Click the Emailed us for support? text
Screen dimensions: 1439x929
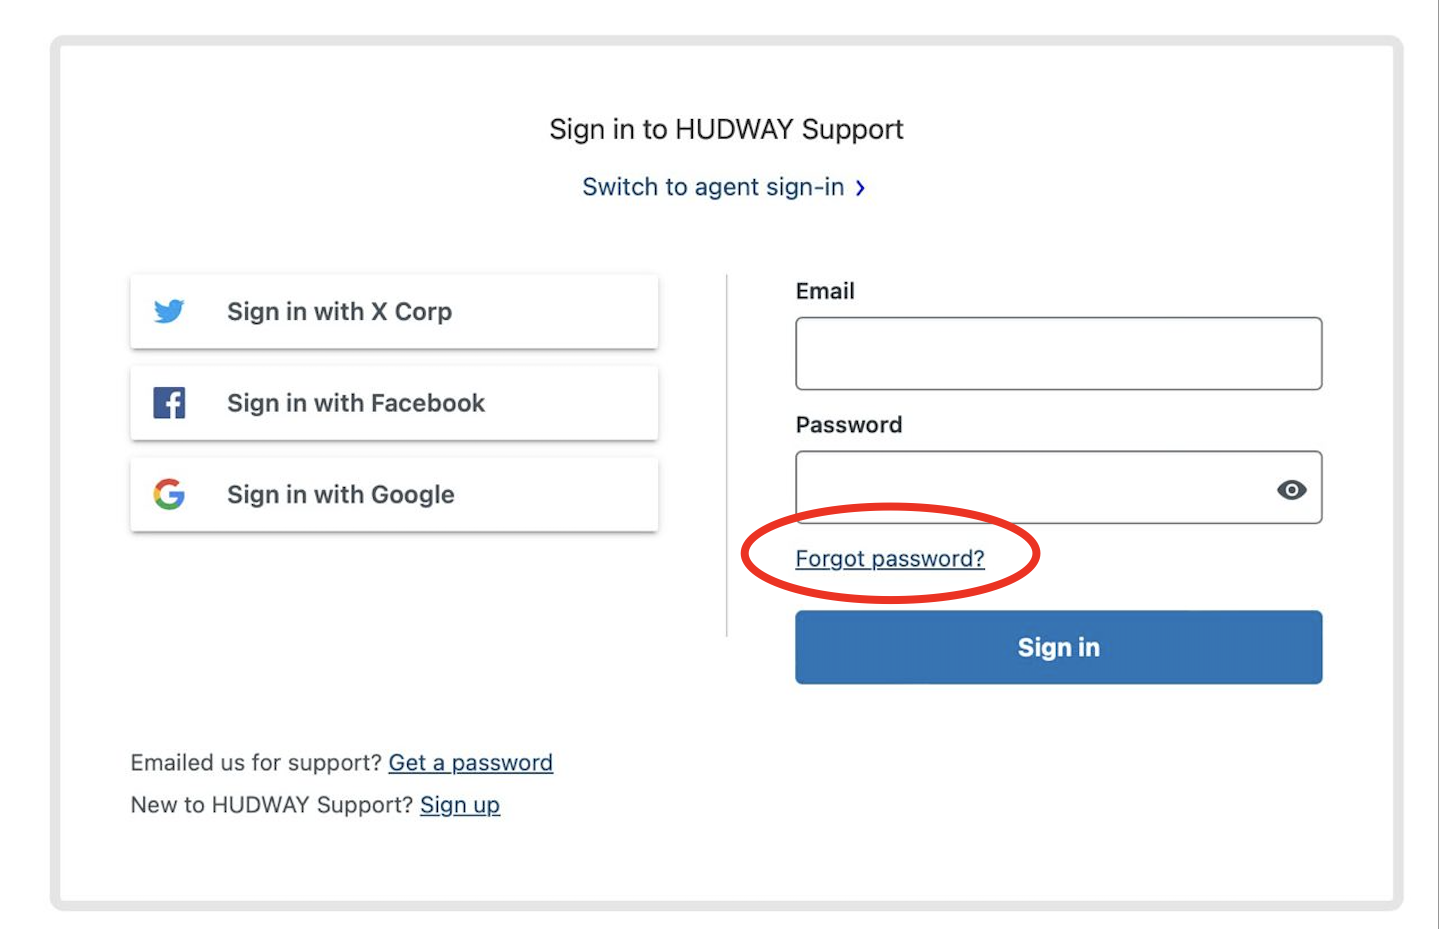point(256,763)
